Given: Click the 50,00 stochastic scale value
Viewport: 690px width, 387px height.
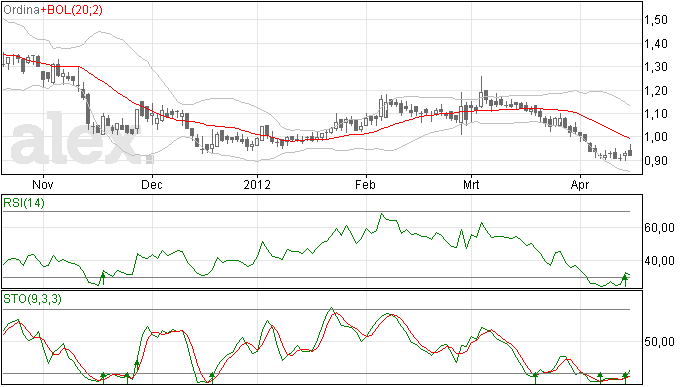Looking at the screenshot, I should point(659,342).
